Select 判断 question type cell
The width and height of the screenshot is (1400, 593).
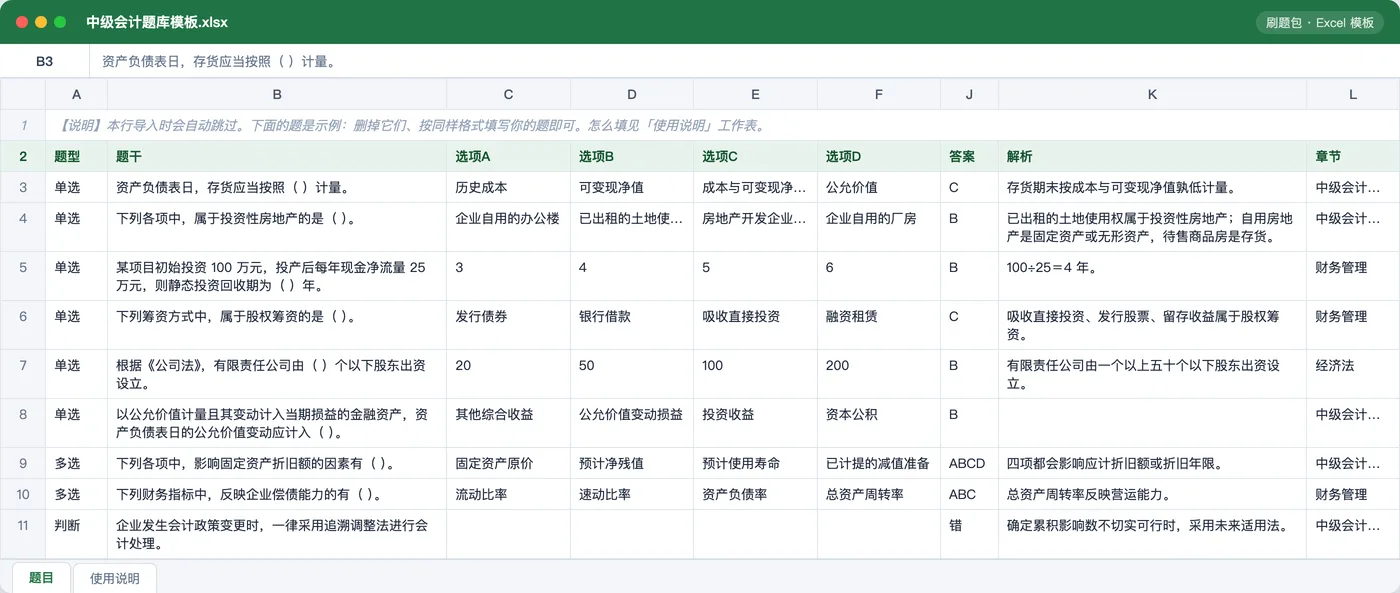coord(77,534)
